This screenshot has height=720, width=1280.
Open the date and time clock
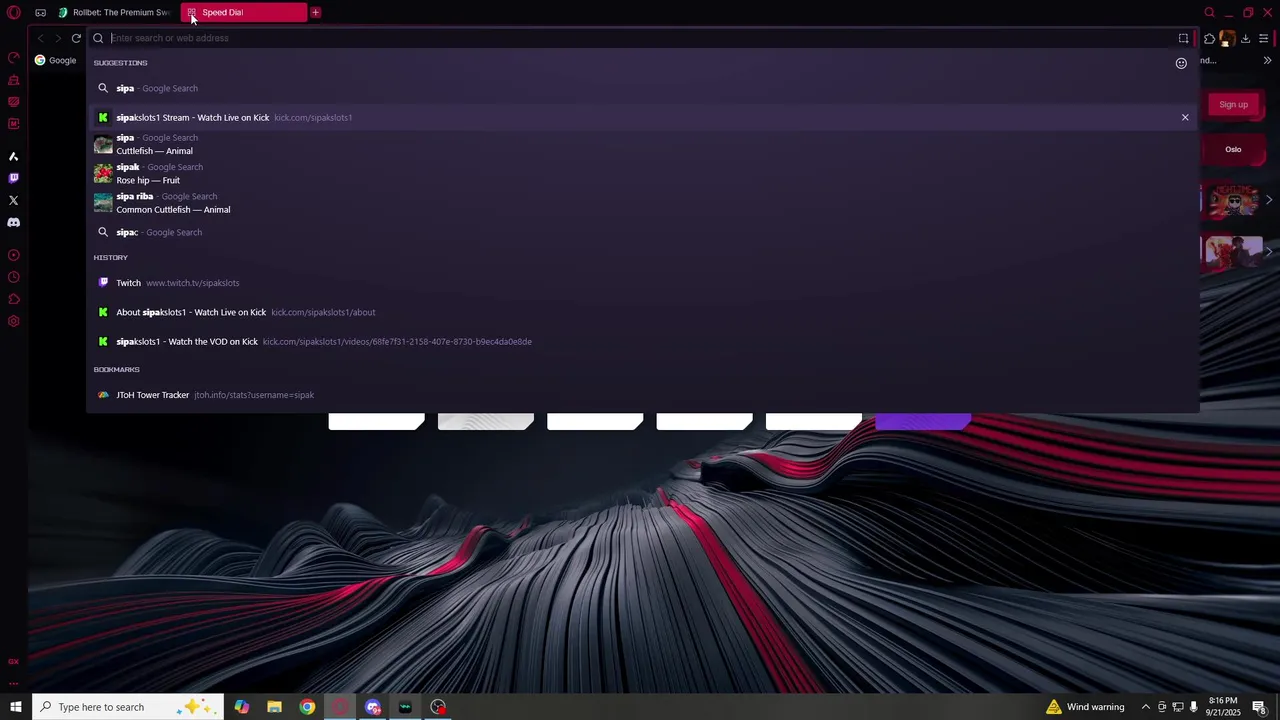(1223, 707)
